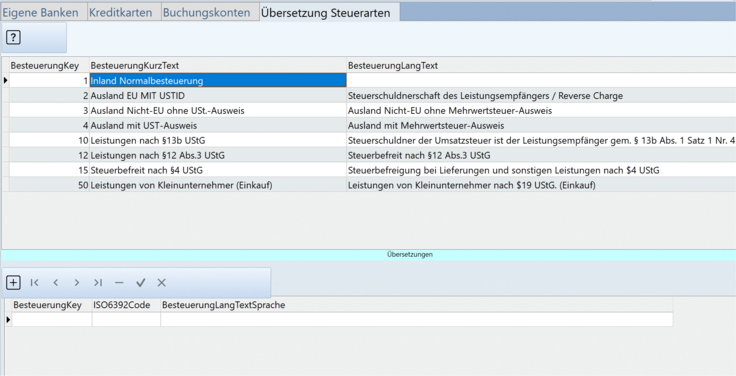
Task: Open the help question mark icon
Action: coord(13,37)
